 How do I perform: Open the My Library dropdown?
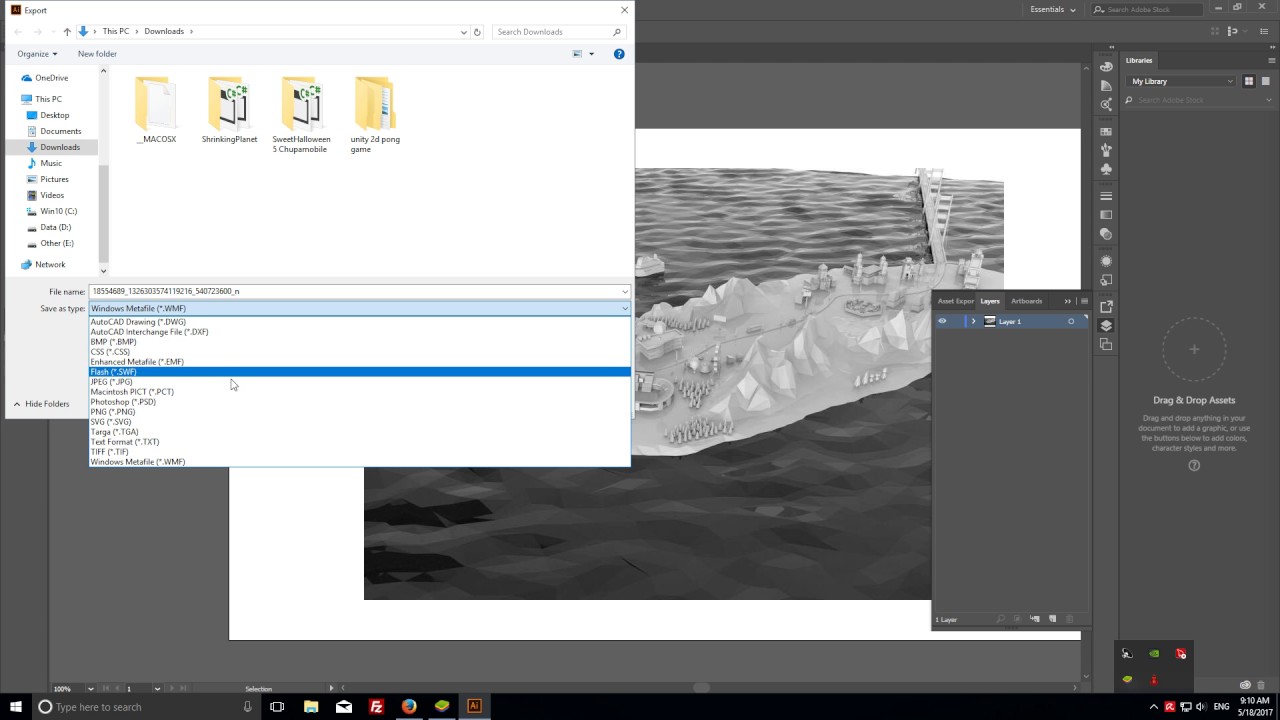1182,81
